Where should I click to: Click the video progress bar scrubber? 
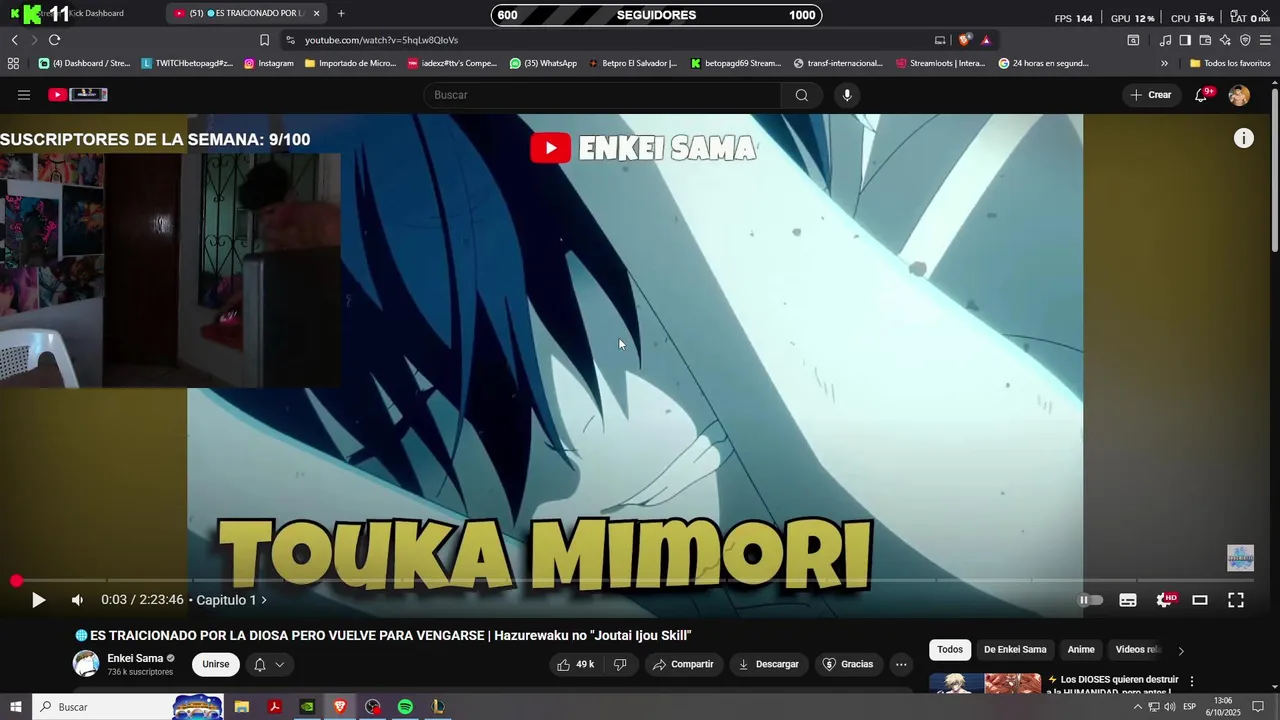click(x=16, y=581)
